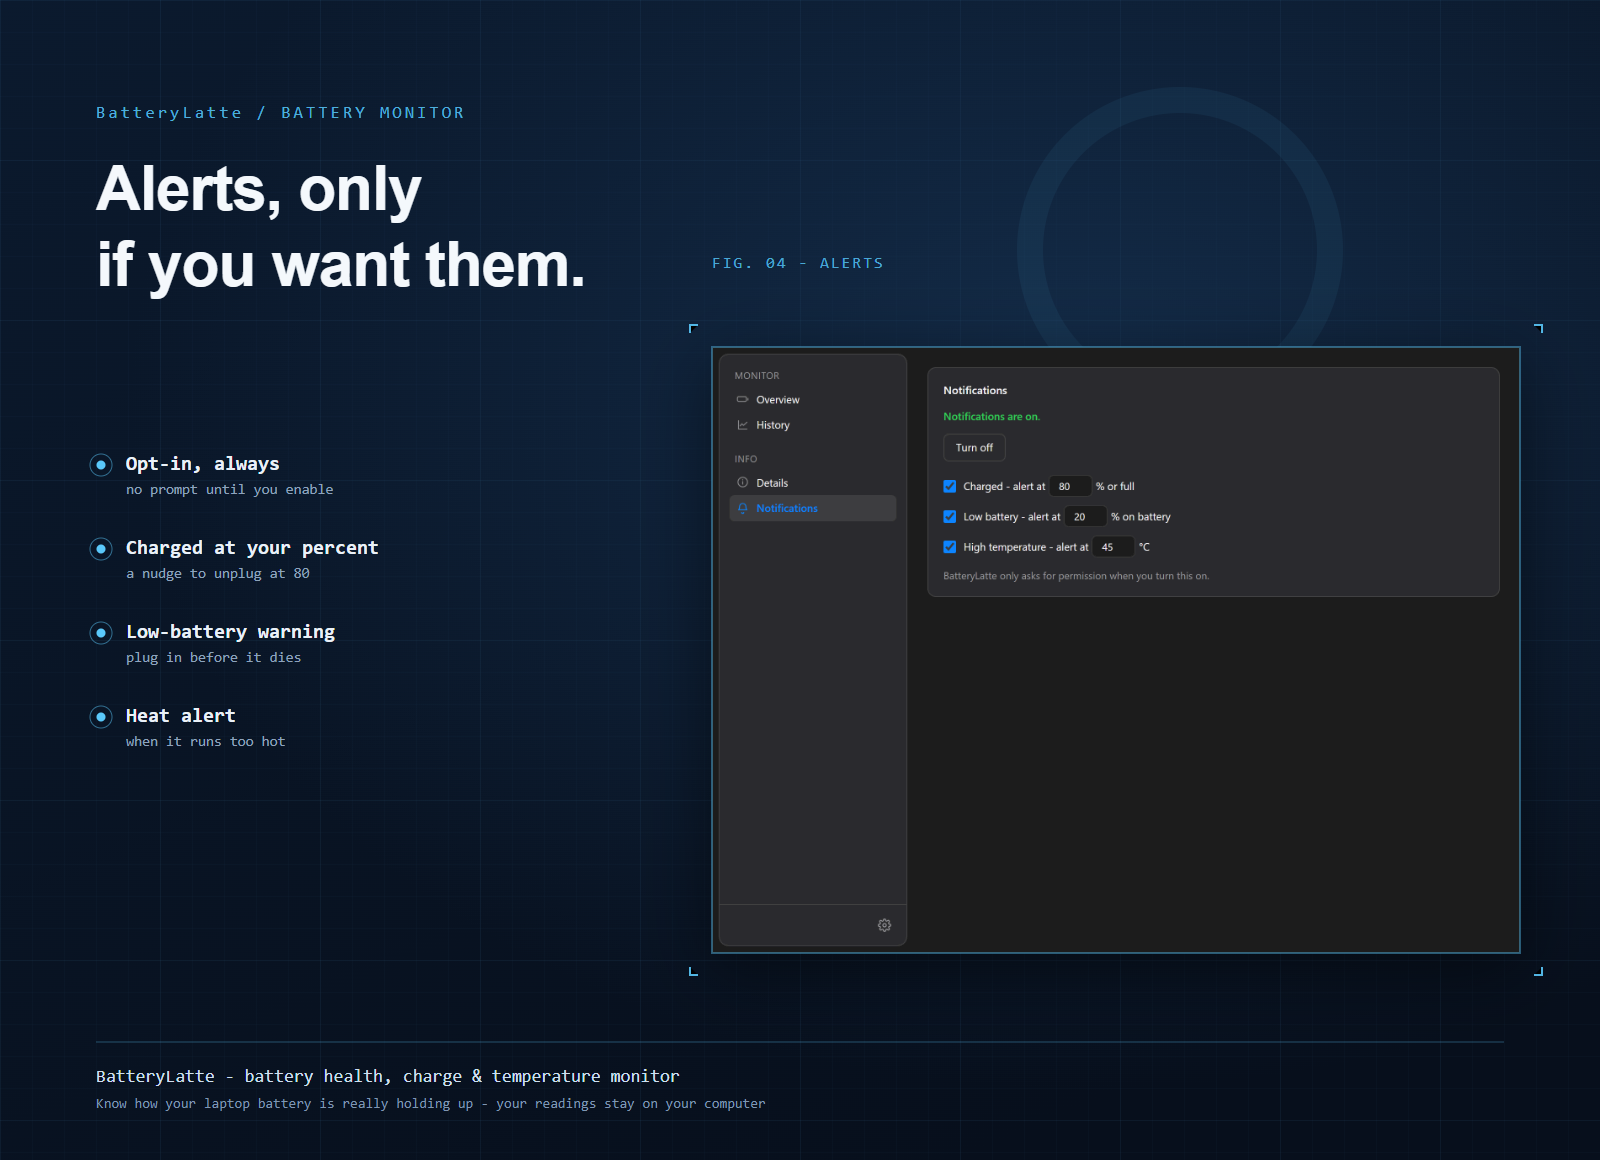Viewport: 1600px width, 1160px height.
Task: Click the 'High temperature - alert at' label
Action: (1025, 546)
